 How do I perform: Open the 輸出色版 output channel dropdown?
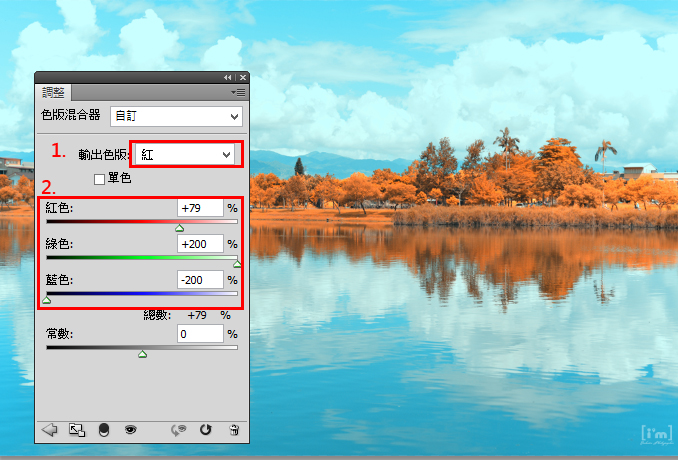[185, 154]
